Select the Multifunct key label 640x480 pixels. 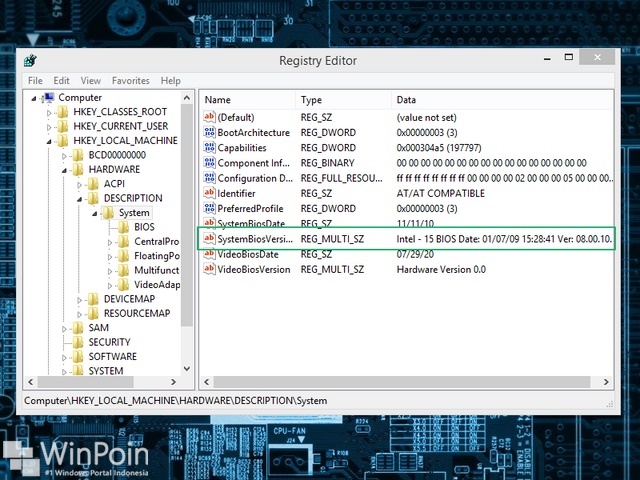[x=157, y=270]
